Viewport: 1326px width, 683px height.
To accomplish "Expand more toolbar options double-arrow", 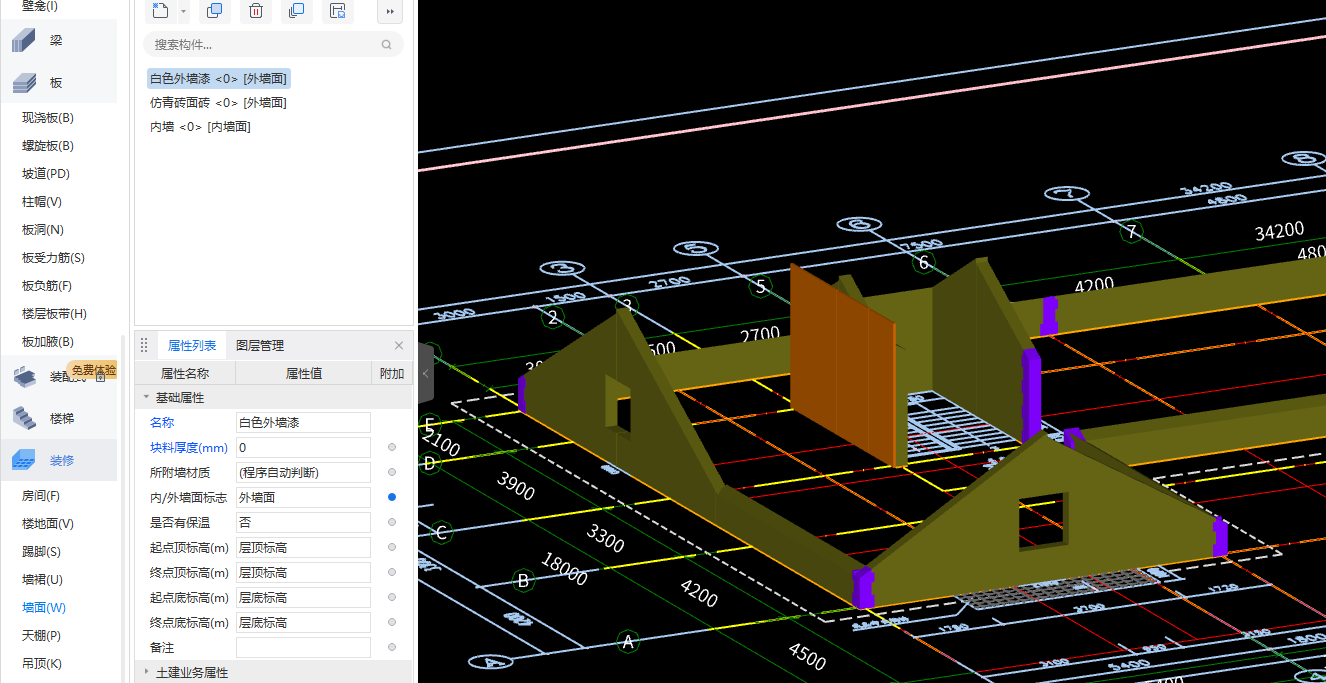I will tap(390, 12).
